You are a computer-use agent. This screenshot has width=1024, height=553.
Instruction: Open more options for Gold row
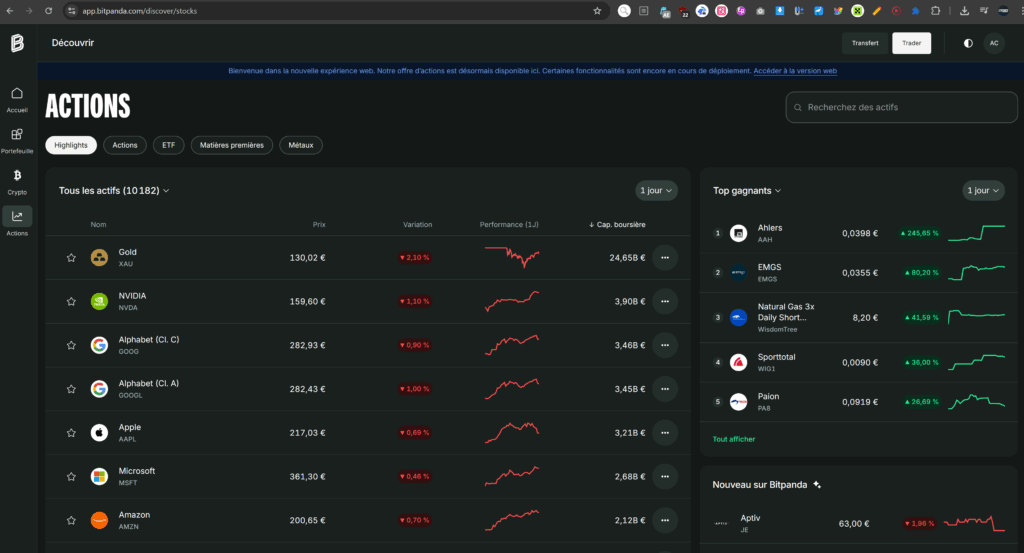point(665,257)
